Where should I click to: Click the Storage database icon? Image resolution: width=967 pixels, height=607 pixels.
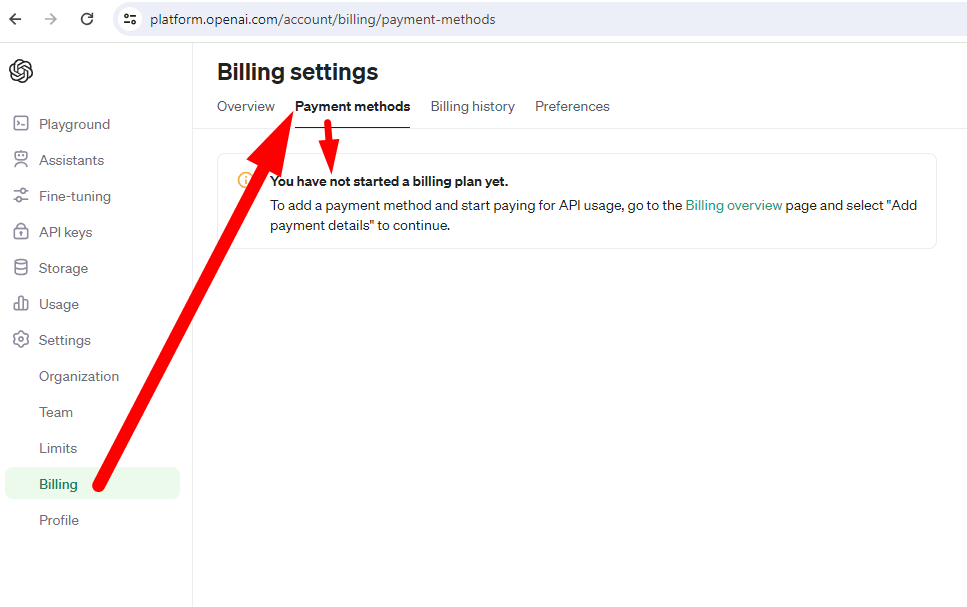point(21,267)
